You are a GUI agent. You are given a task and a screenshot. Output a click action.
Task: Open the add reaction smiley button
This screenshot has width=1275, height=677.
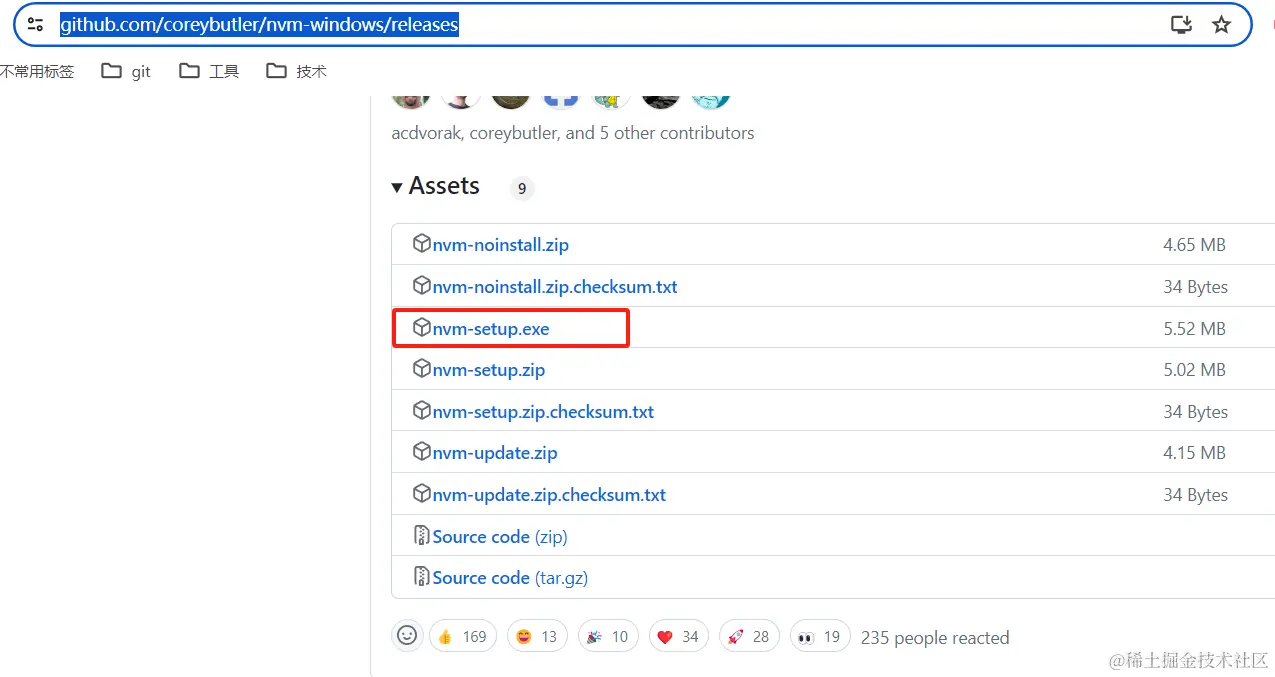pos(407,635)
